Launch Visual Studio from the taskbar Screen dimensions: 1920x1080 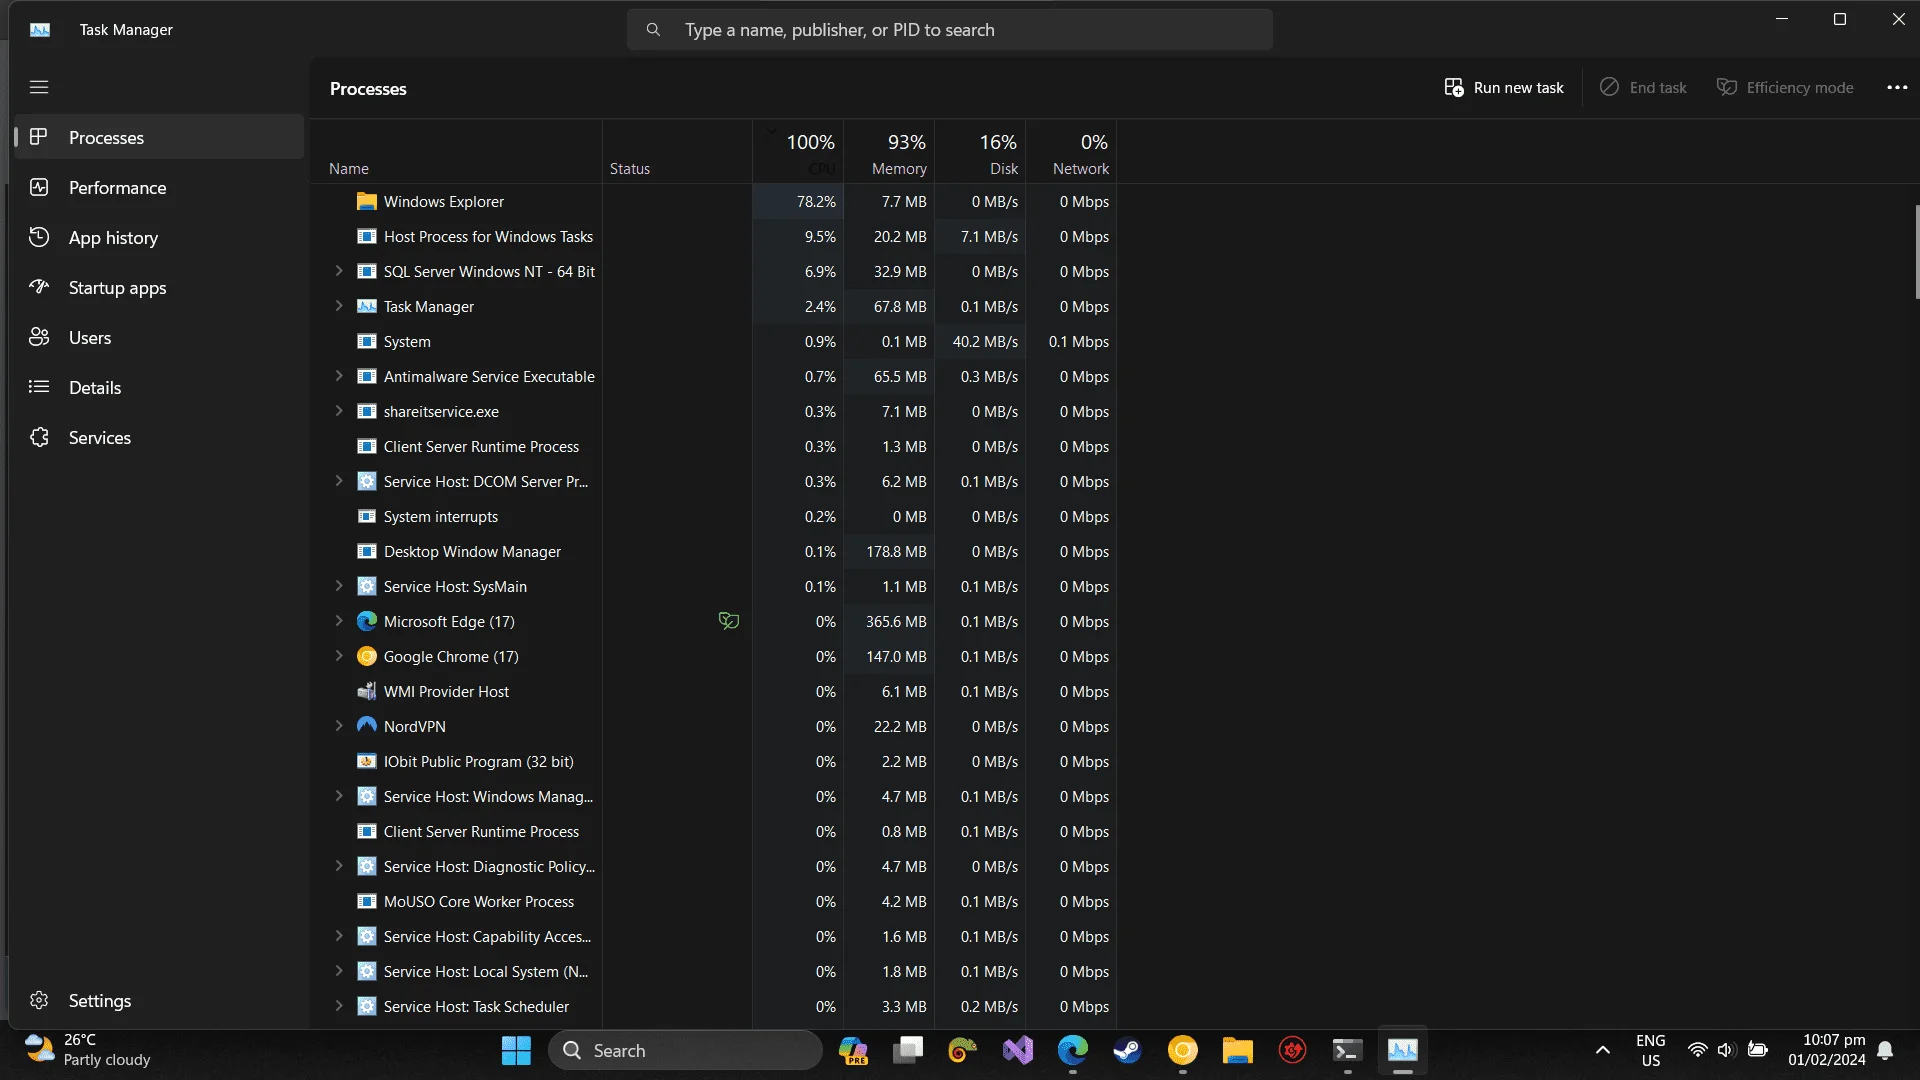click(1018, 1051)
